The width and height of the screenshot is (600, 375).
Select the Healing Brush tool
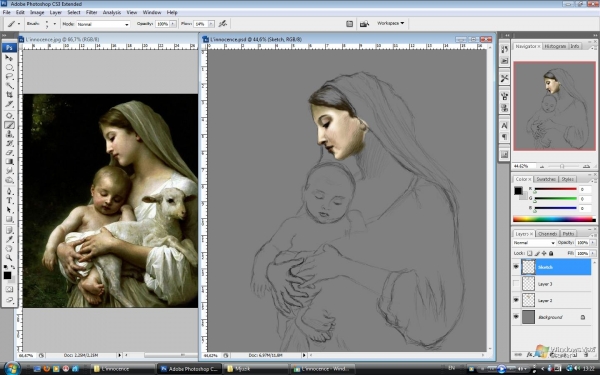tap(9, 116)
